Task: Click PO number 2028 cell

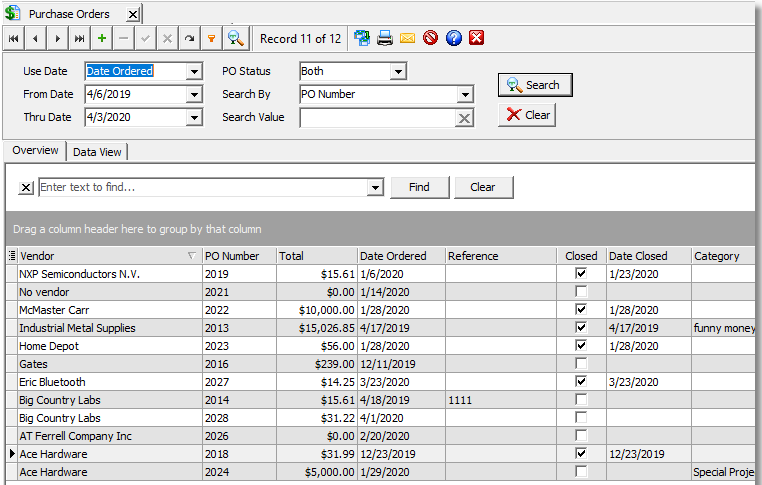Action: 239,418
